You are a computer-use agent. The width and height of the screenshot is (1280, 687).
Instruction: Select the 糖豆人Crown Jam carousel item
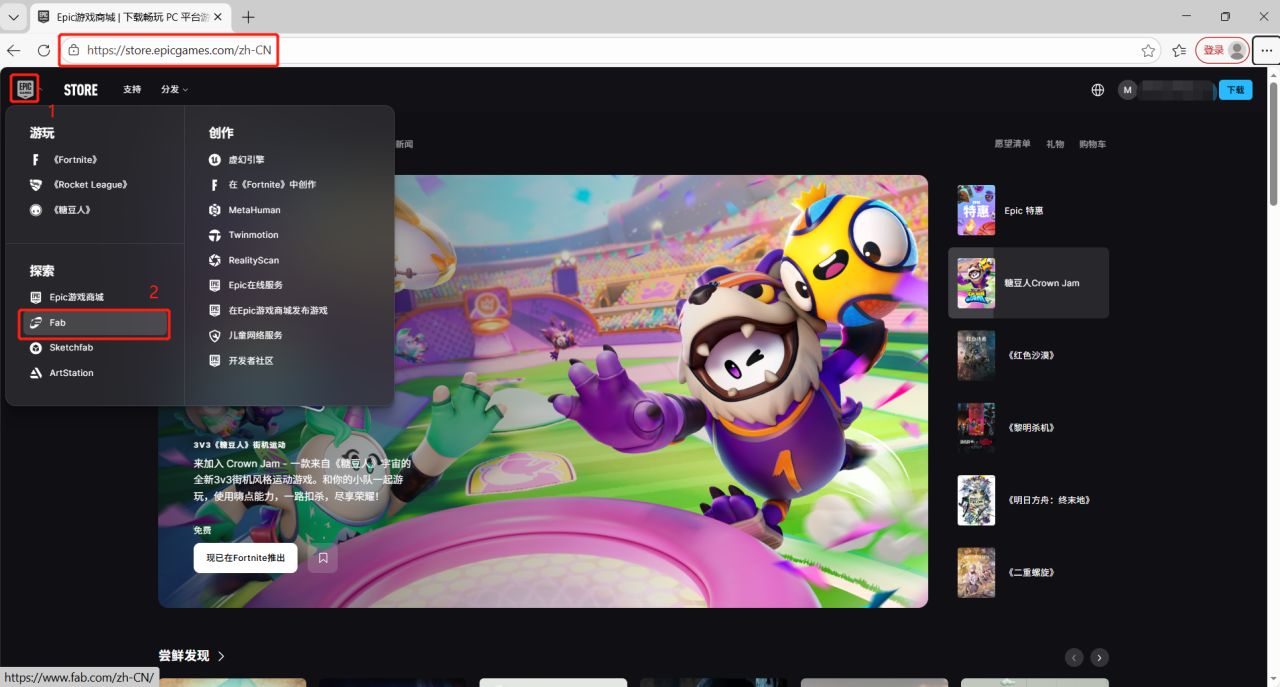(x=1028, y=283)
